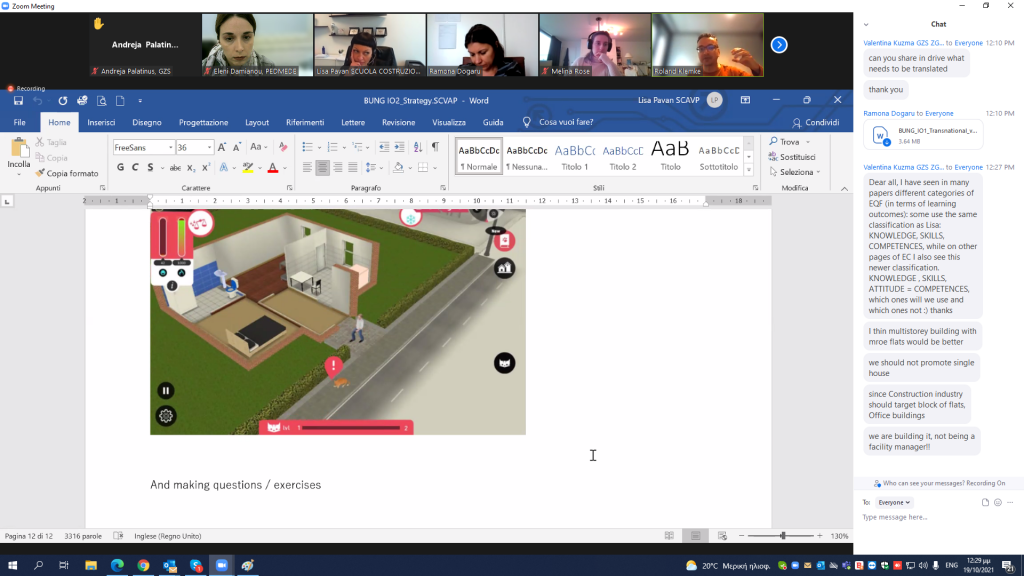Screen dimensions: 1024x576
Task: Show paragraph marks with pilcrow icon
Action: click(x=435, y=147)
